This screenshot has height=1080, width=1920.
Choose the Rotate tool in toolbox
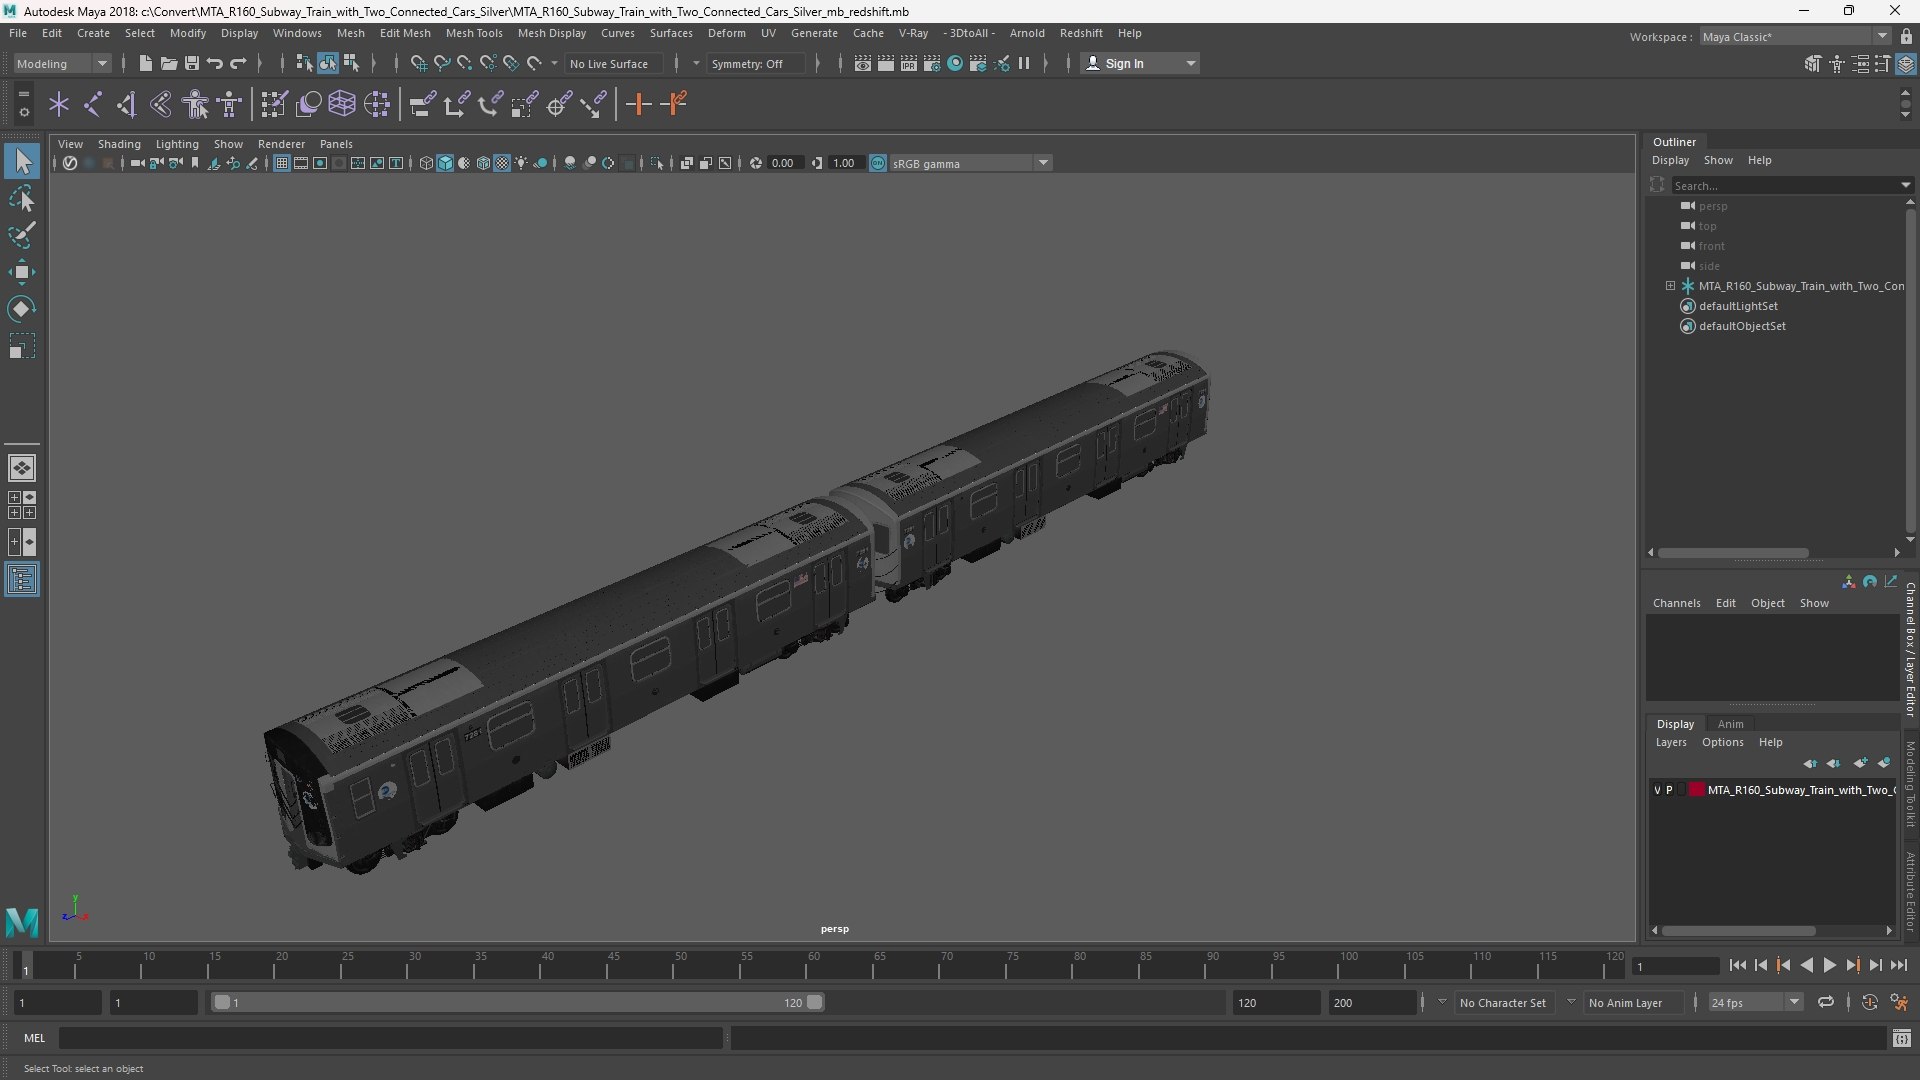point(22,309)
